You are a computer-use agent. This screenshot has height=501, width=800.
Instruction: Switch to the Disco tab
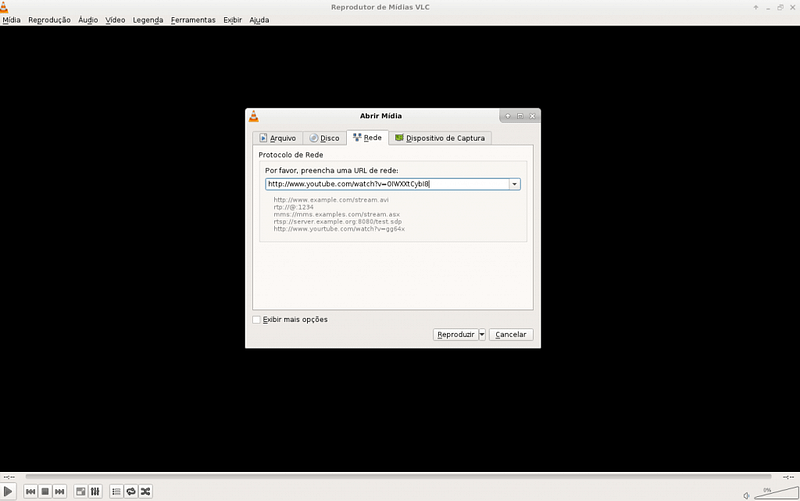(324, 138)
